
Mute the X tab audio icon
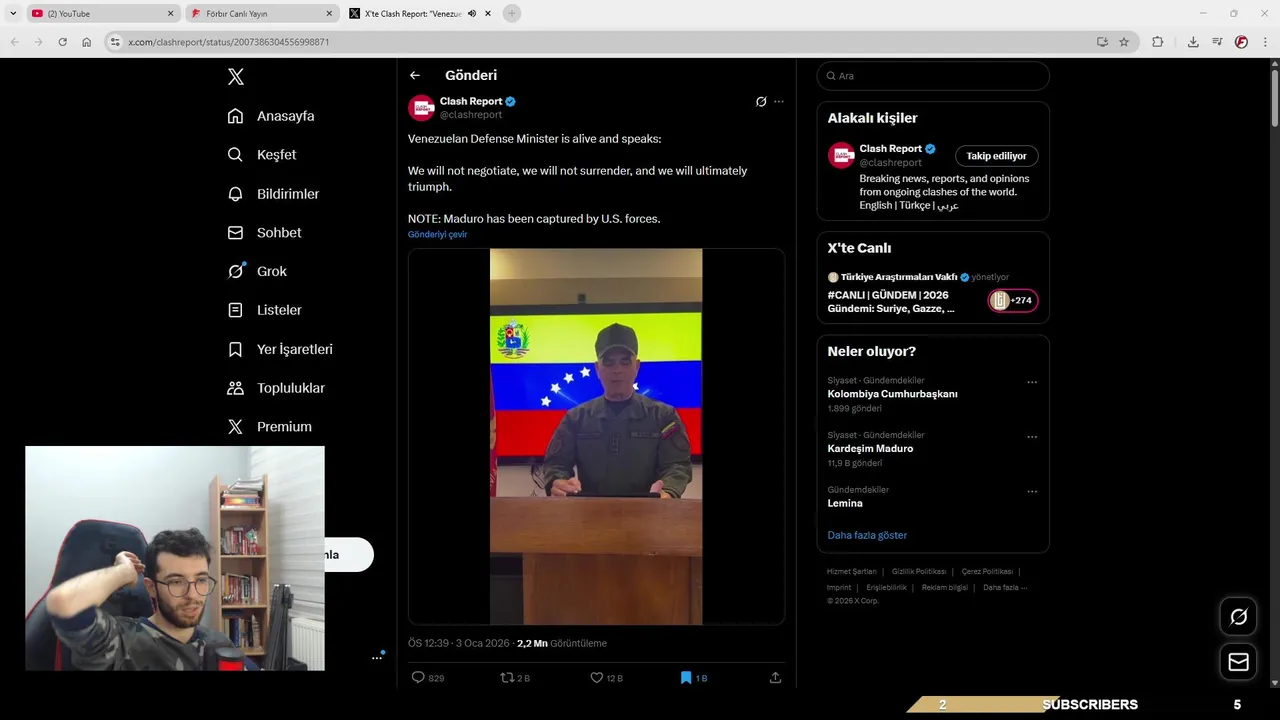click(x=472, y=14)
